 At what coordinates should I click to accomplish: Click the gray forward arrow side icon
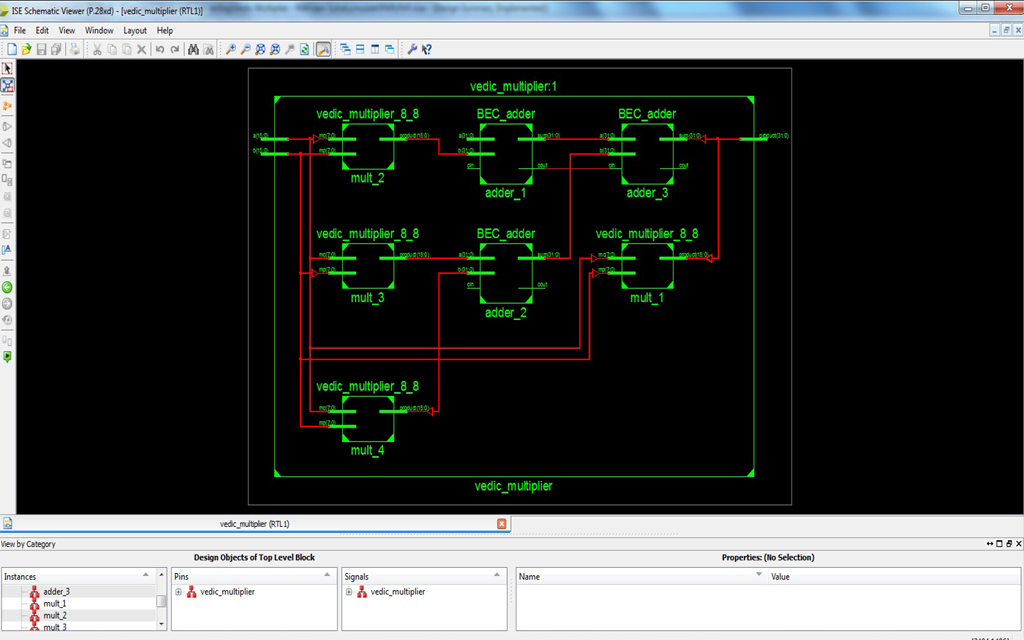point(7,304)
